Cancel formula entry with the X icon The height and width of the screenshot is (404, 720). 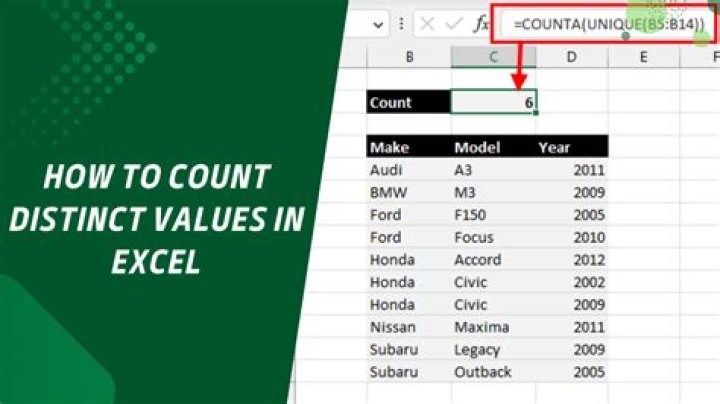tap(427, 24)
